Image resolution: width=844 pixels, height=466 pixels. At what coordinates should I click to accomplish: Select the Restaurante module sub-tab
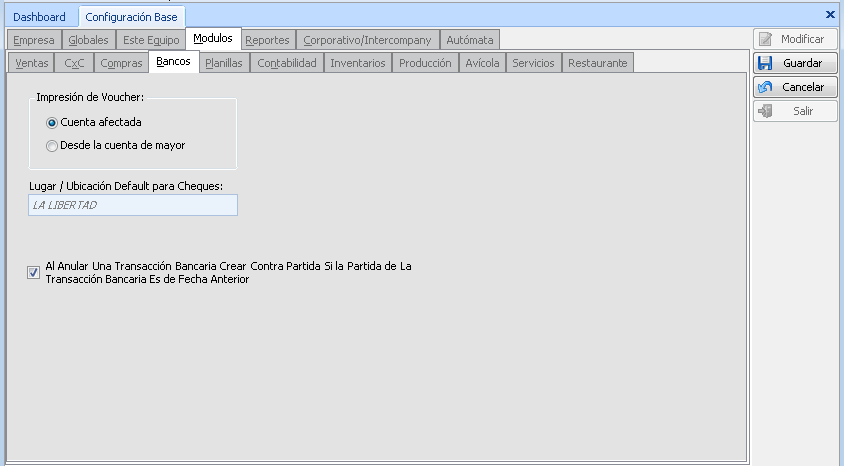(x=597, y=63)
